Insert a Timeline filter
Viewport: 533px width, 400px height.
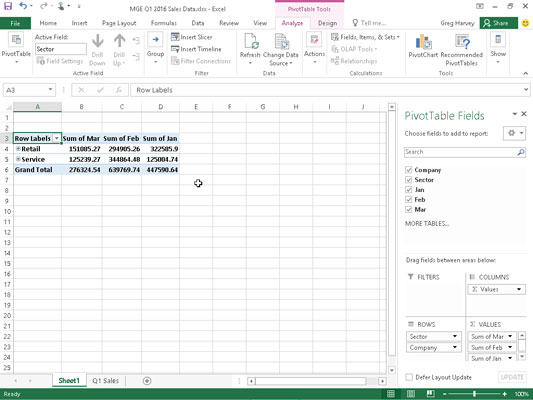tap(196, 49)
